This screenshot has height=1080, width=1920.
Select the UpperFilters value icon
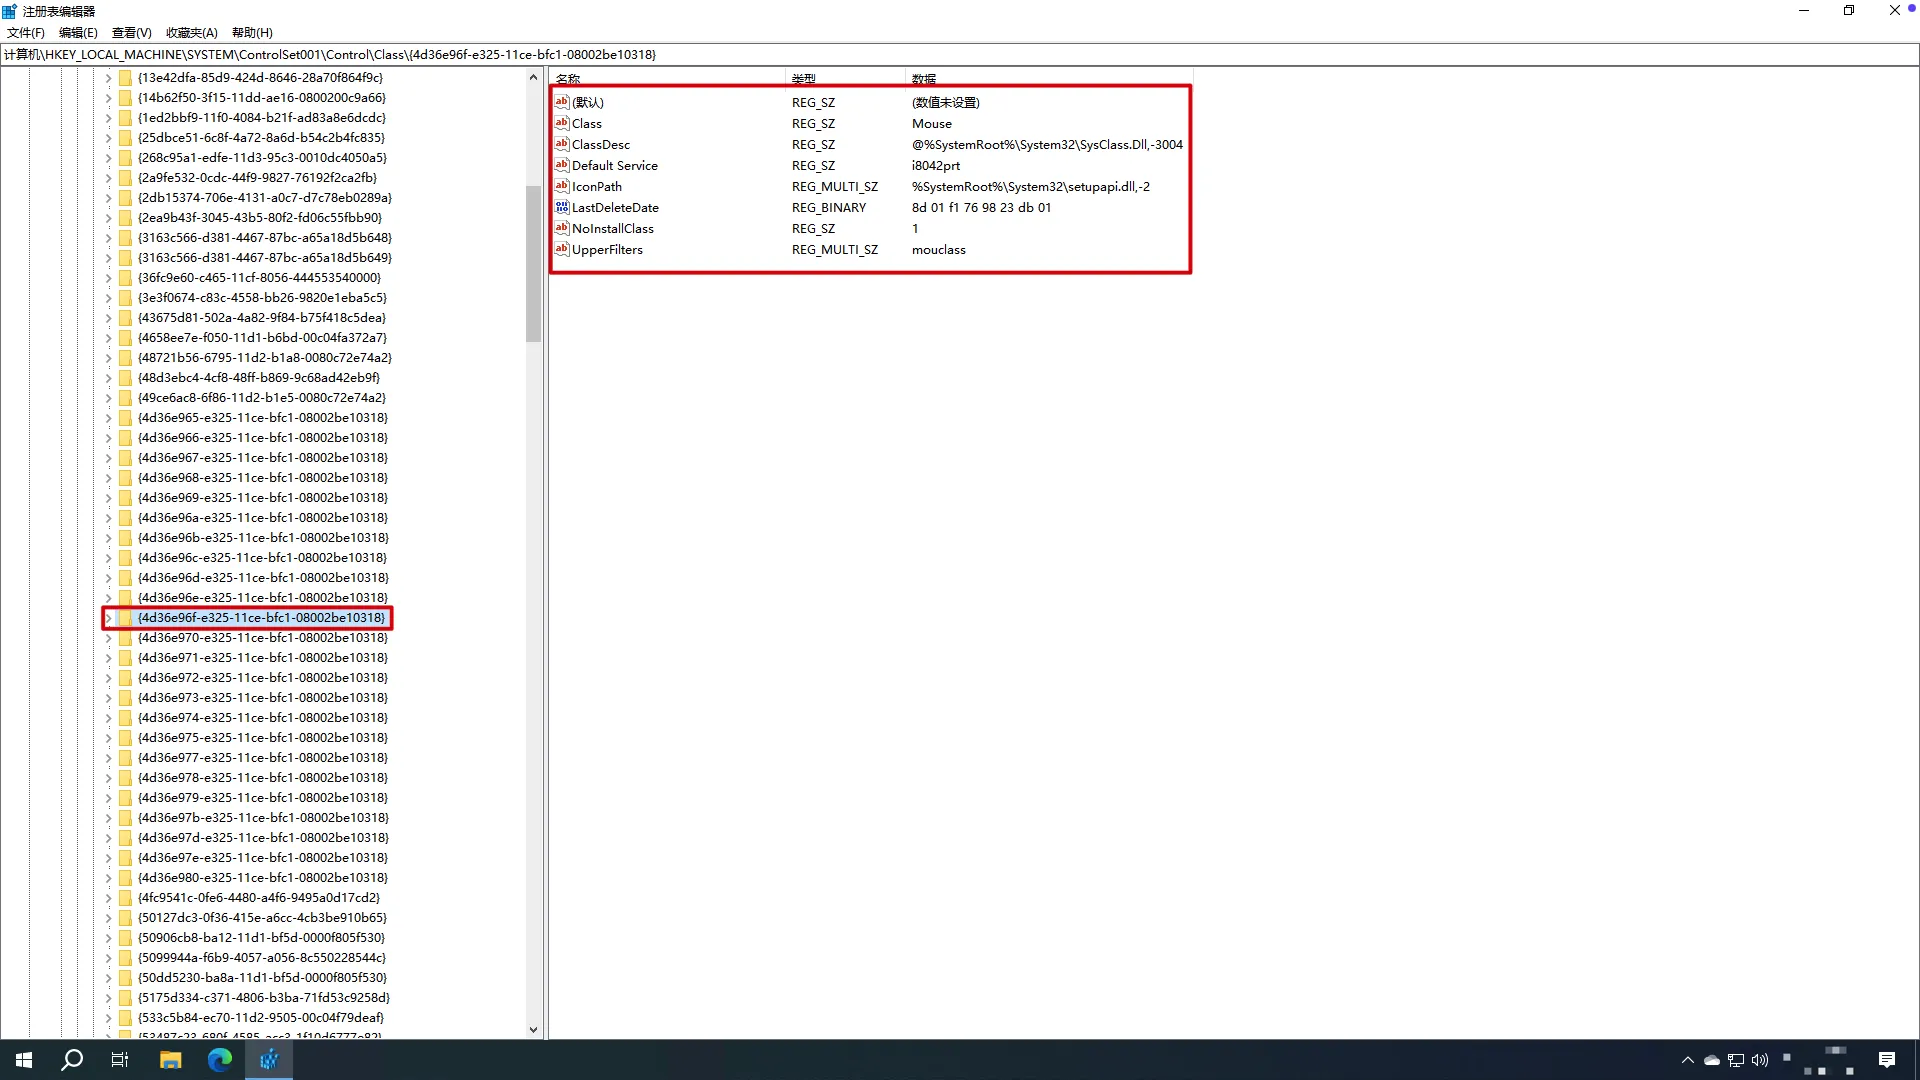pos(562,249)
